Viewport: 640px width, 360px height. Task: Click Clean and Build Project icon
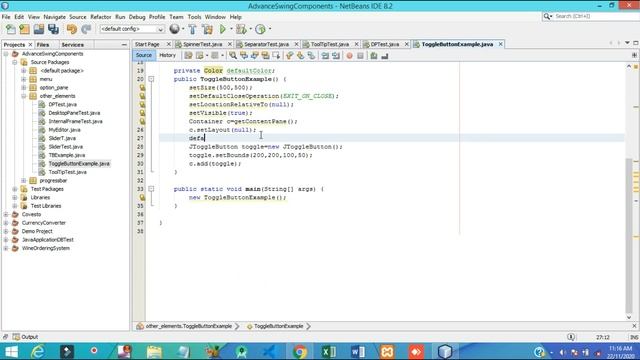[x=207, y=29]
